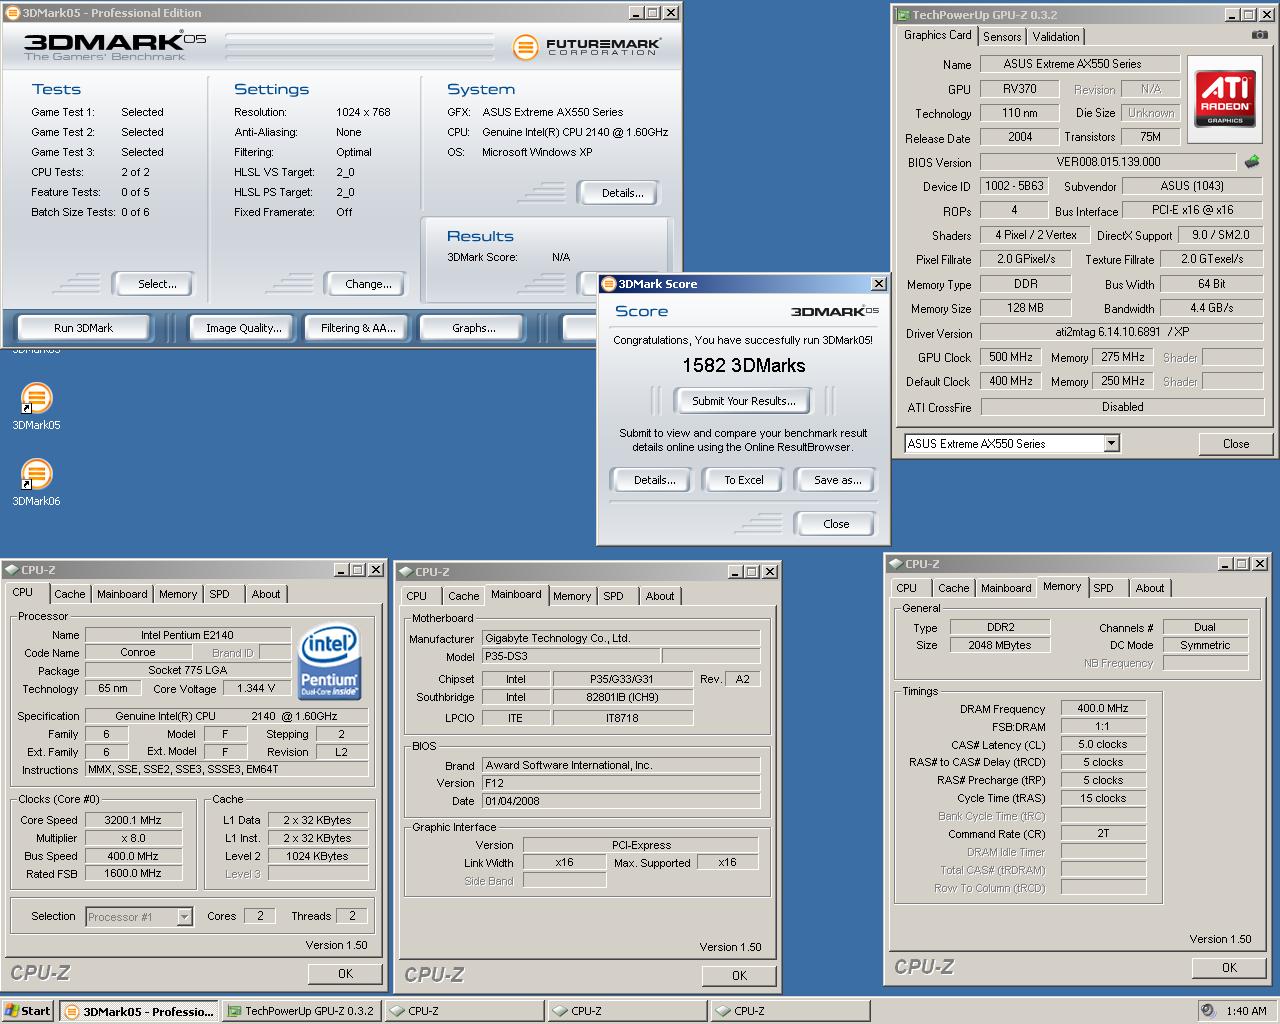Click Run 3DMark button

(x=83, y=328)
